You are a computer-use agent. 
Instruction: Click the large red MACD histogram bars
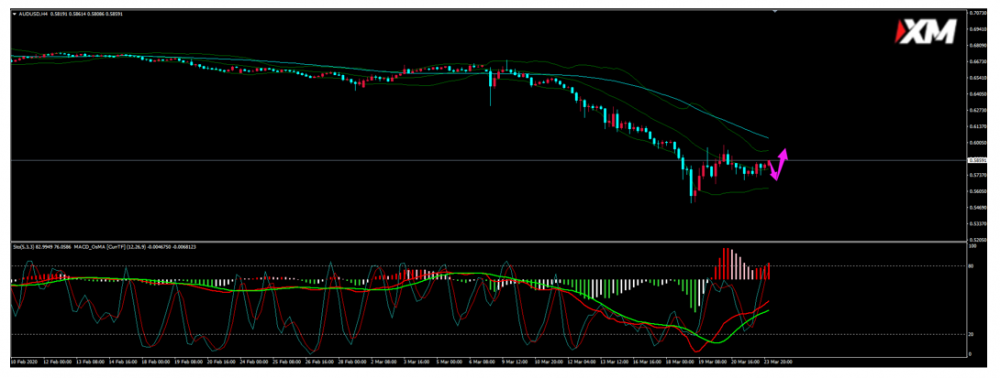[x=723, y=263]
